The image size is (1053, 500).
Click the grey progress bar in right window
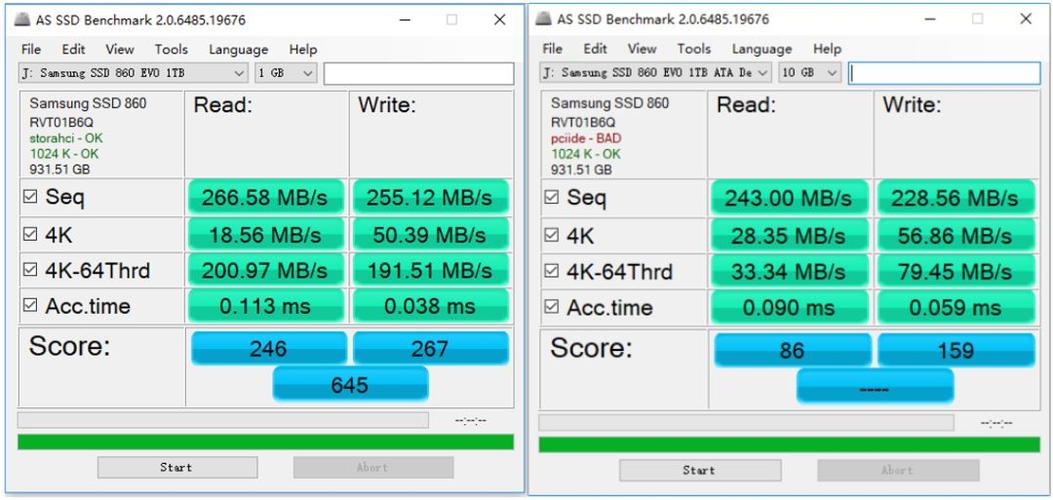(x=746, y=422)
